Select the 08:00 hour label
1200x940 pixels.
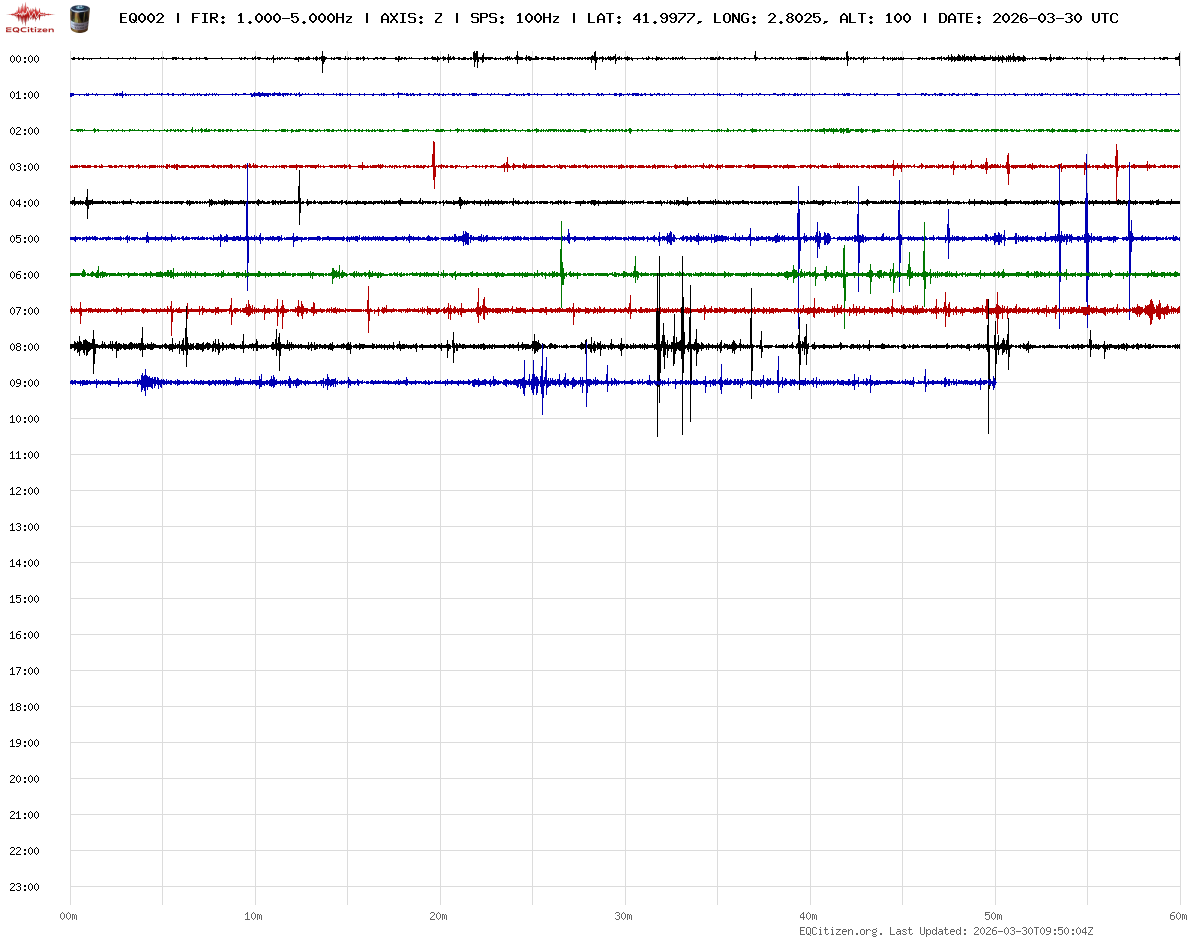(x=24, y=347)
